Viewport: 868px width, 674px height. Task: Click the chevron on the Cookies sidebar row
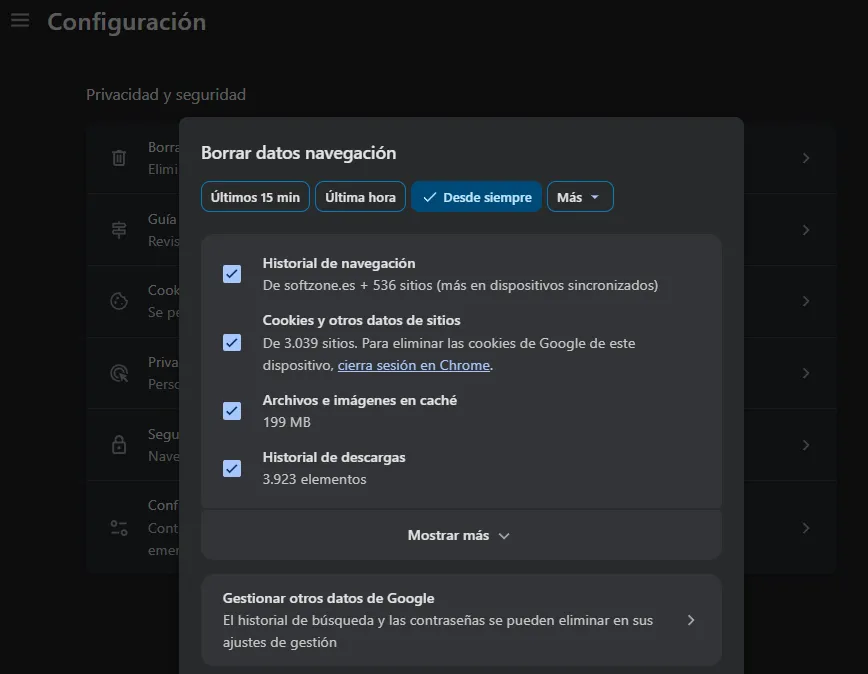806,301
